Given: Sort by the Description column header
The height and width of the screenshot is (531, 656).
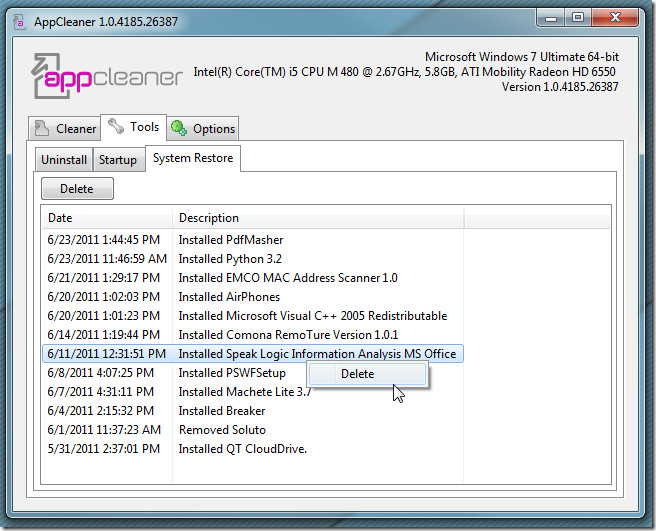Looking at the screenshot, I should tap(318, 218).
